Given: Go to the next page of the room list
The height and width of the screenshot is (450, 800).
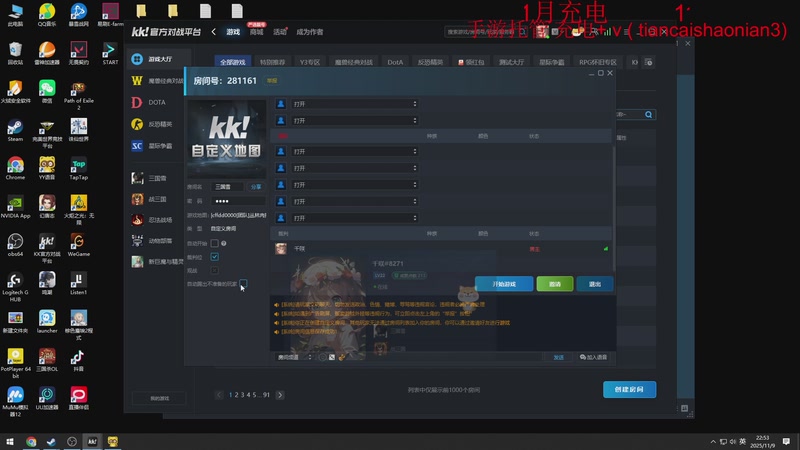Looking at the screenshot, I should pyautogui.click(x=280, y=395).
